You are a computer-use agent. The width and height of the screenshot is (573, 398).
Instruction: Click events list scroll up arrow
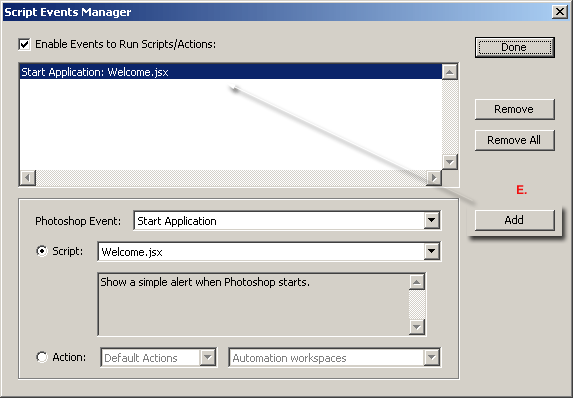(450, 72)
